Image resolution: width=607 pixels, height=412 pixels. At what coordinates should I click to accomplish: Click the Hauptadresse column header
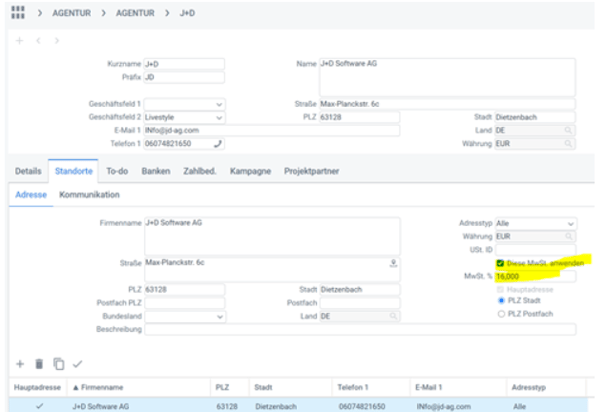click(38, 387)
